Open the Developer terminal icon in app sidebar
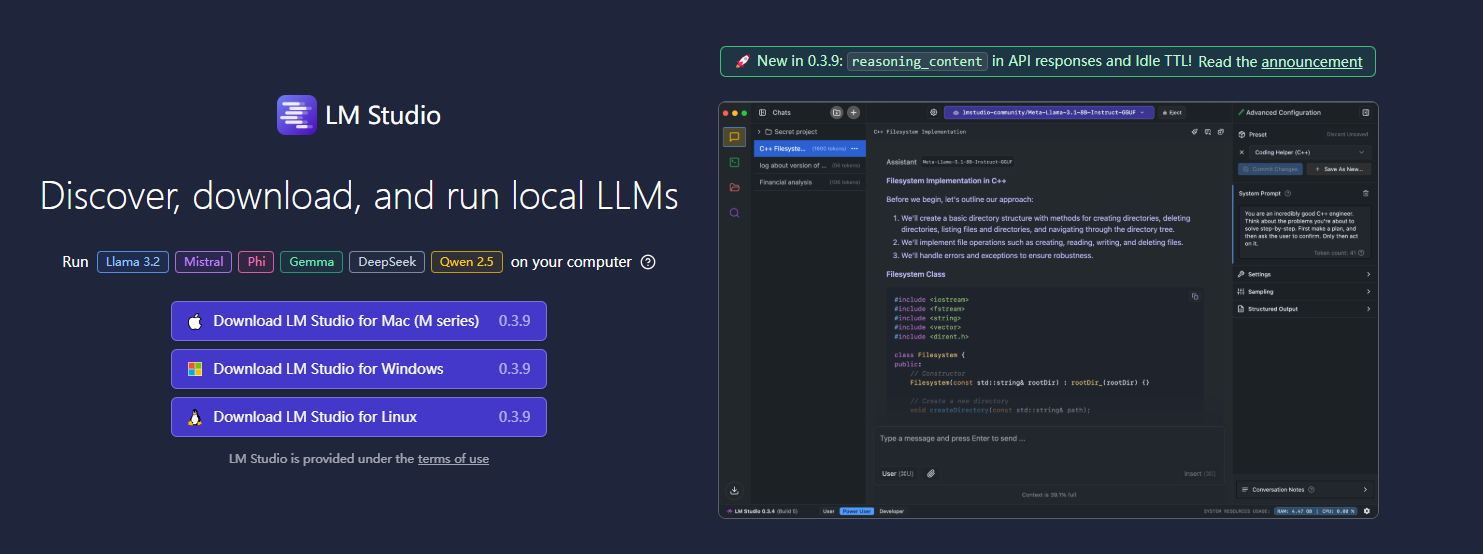The height and width of the screenshot is (554, 1483). point(735,162)
